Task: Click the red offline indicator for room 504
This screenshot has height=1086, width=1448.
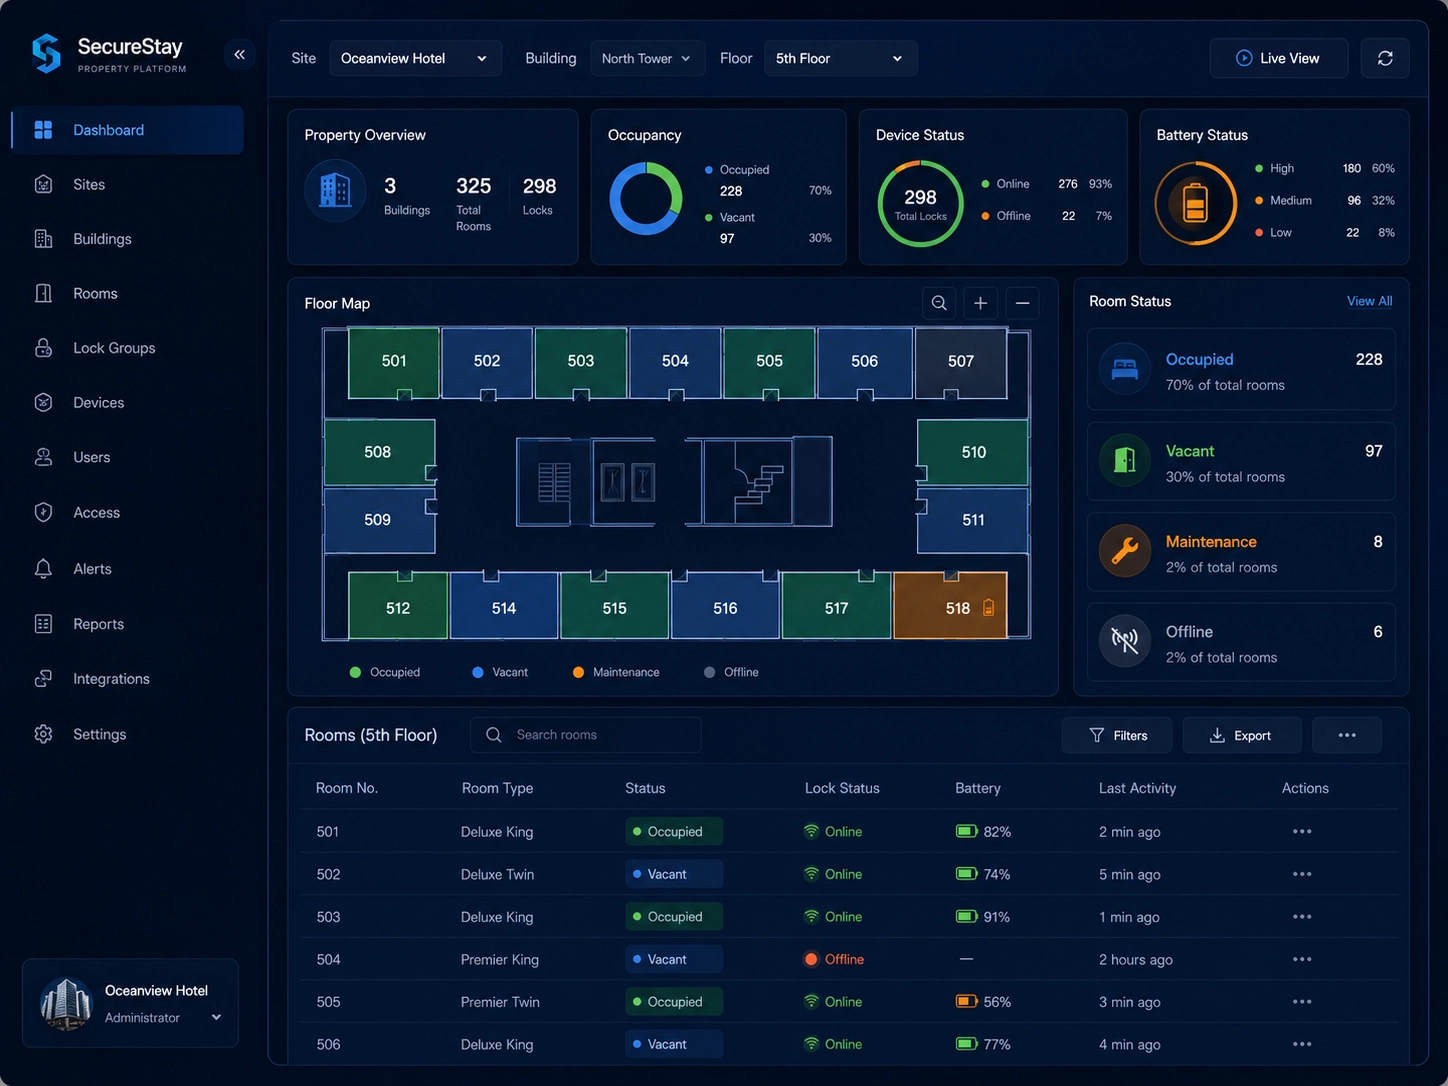Action: point(811,959)
